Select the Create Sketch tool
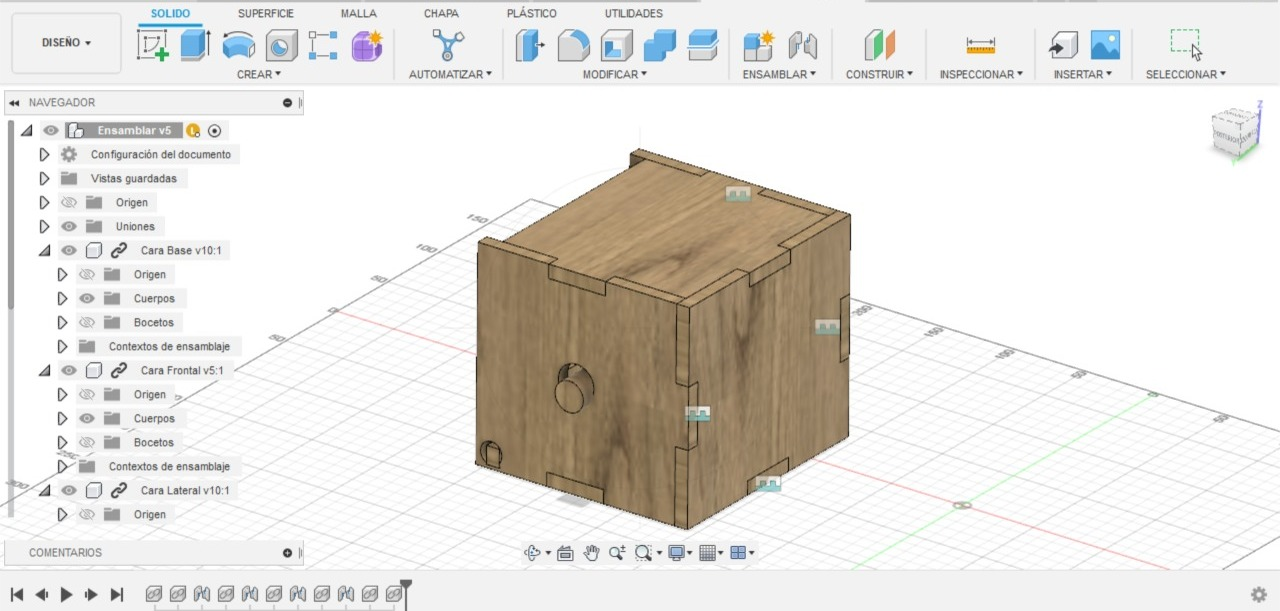Screen dimensions: 1280x611 point(152,45)
